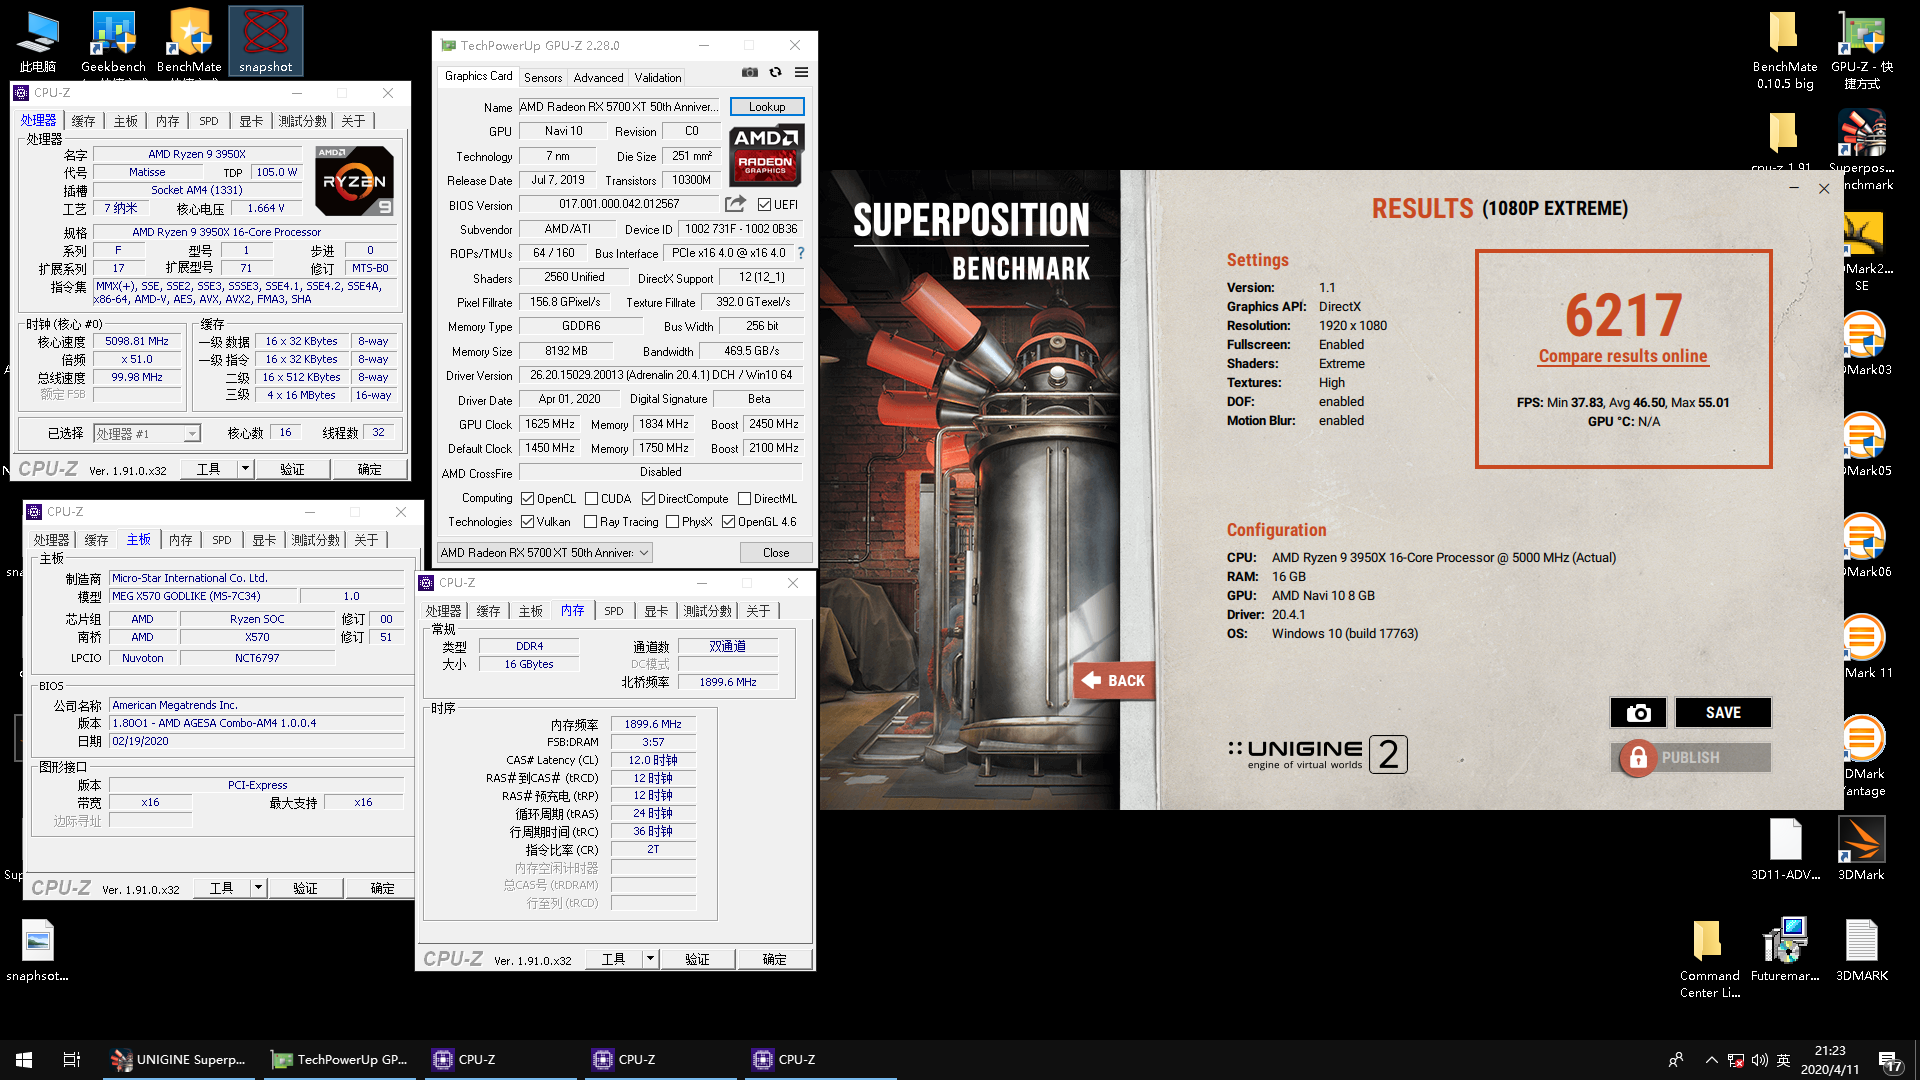Open 3DMark desktop icon

coord(1861,848)
